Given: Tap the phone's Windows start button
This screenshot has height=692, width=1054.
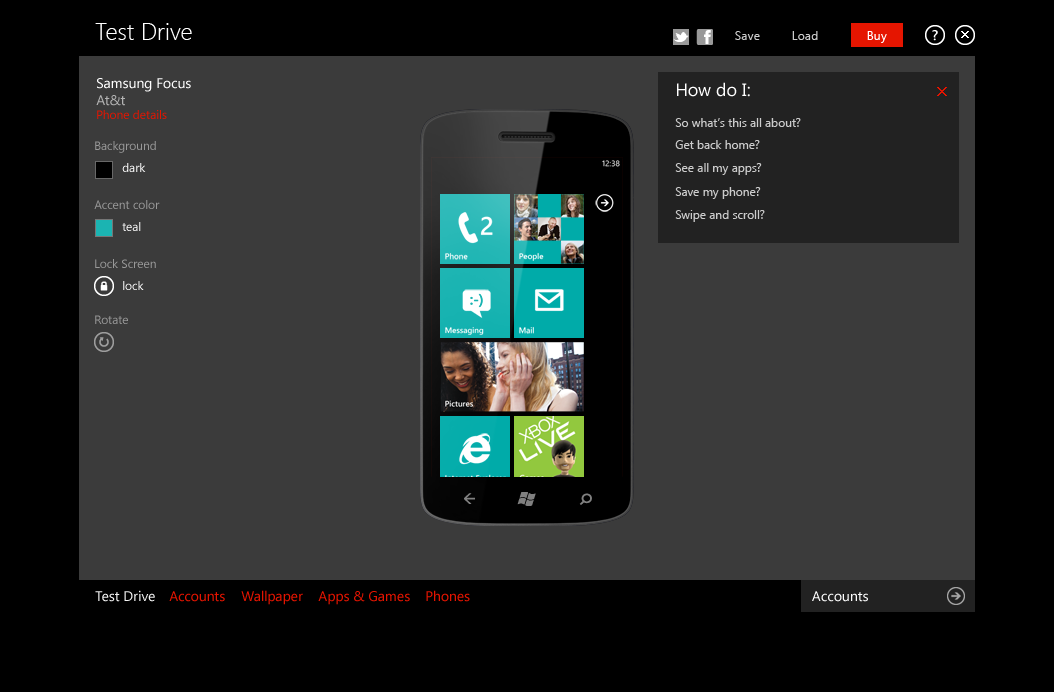Looking at the screenshot, I should (x=526, y=498).
